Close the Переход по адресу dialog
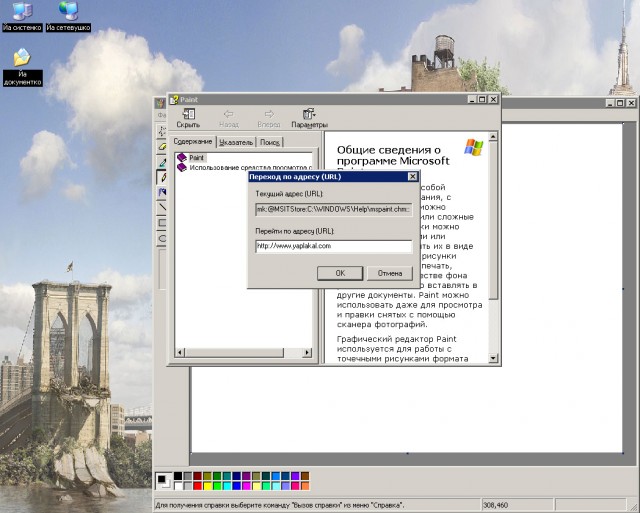Viewport: 640px width, 513px height. (x=412, y=176)
